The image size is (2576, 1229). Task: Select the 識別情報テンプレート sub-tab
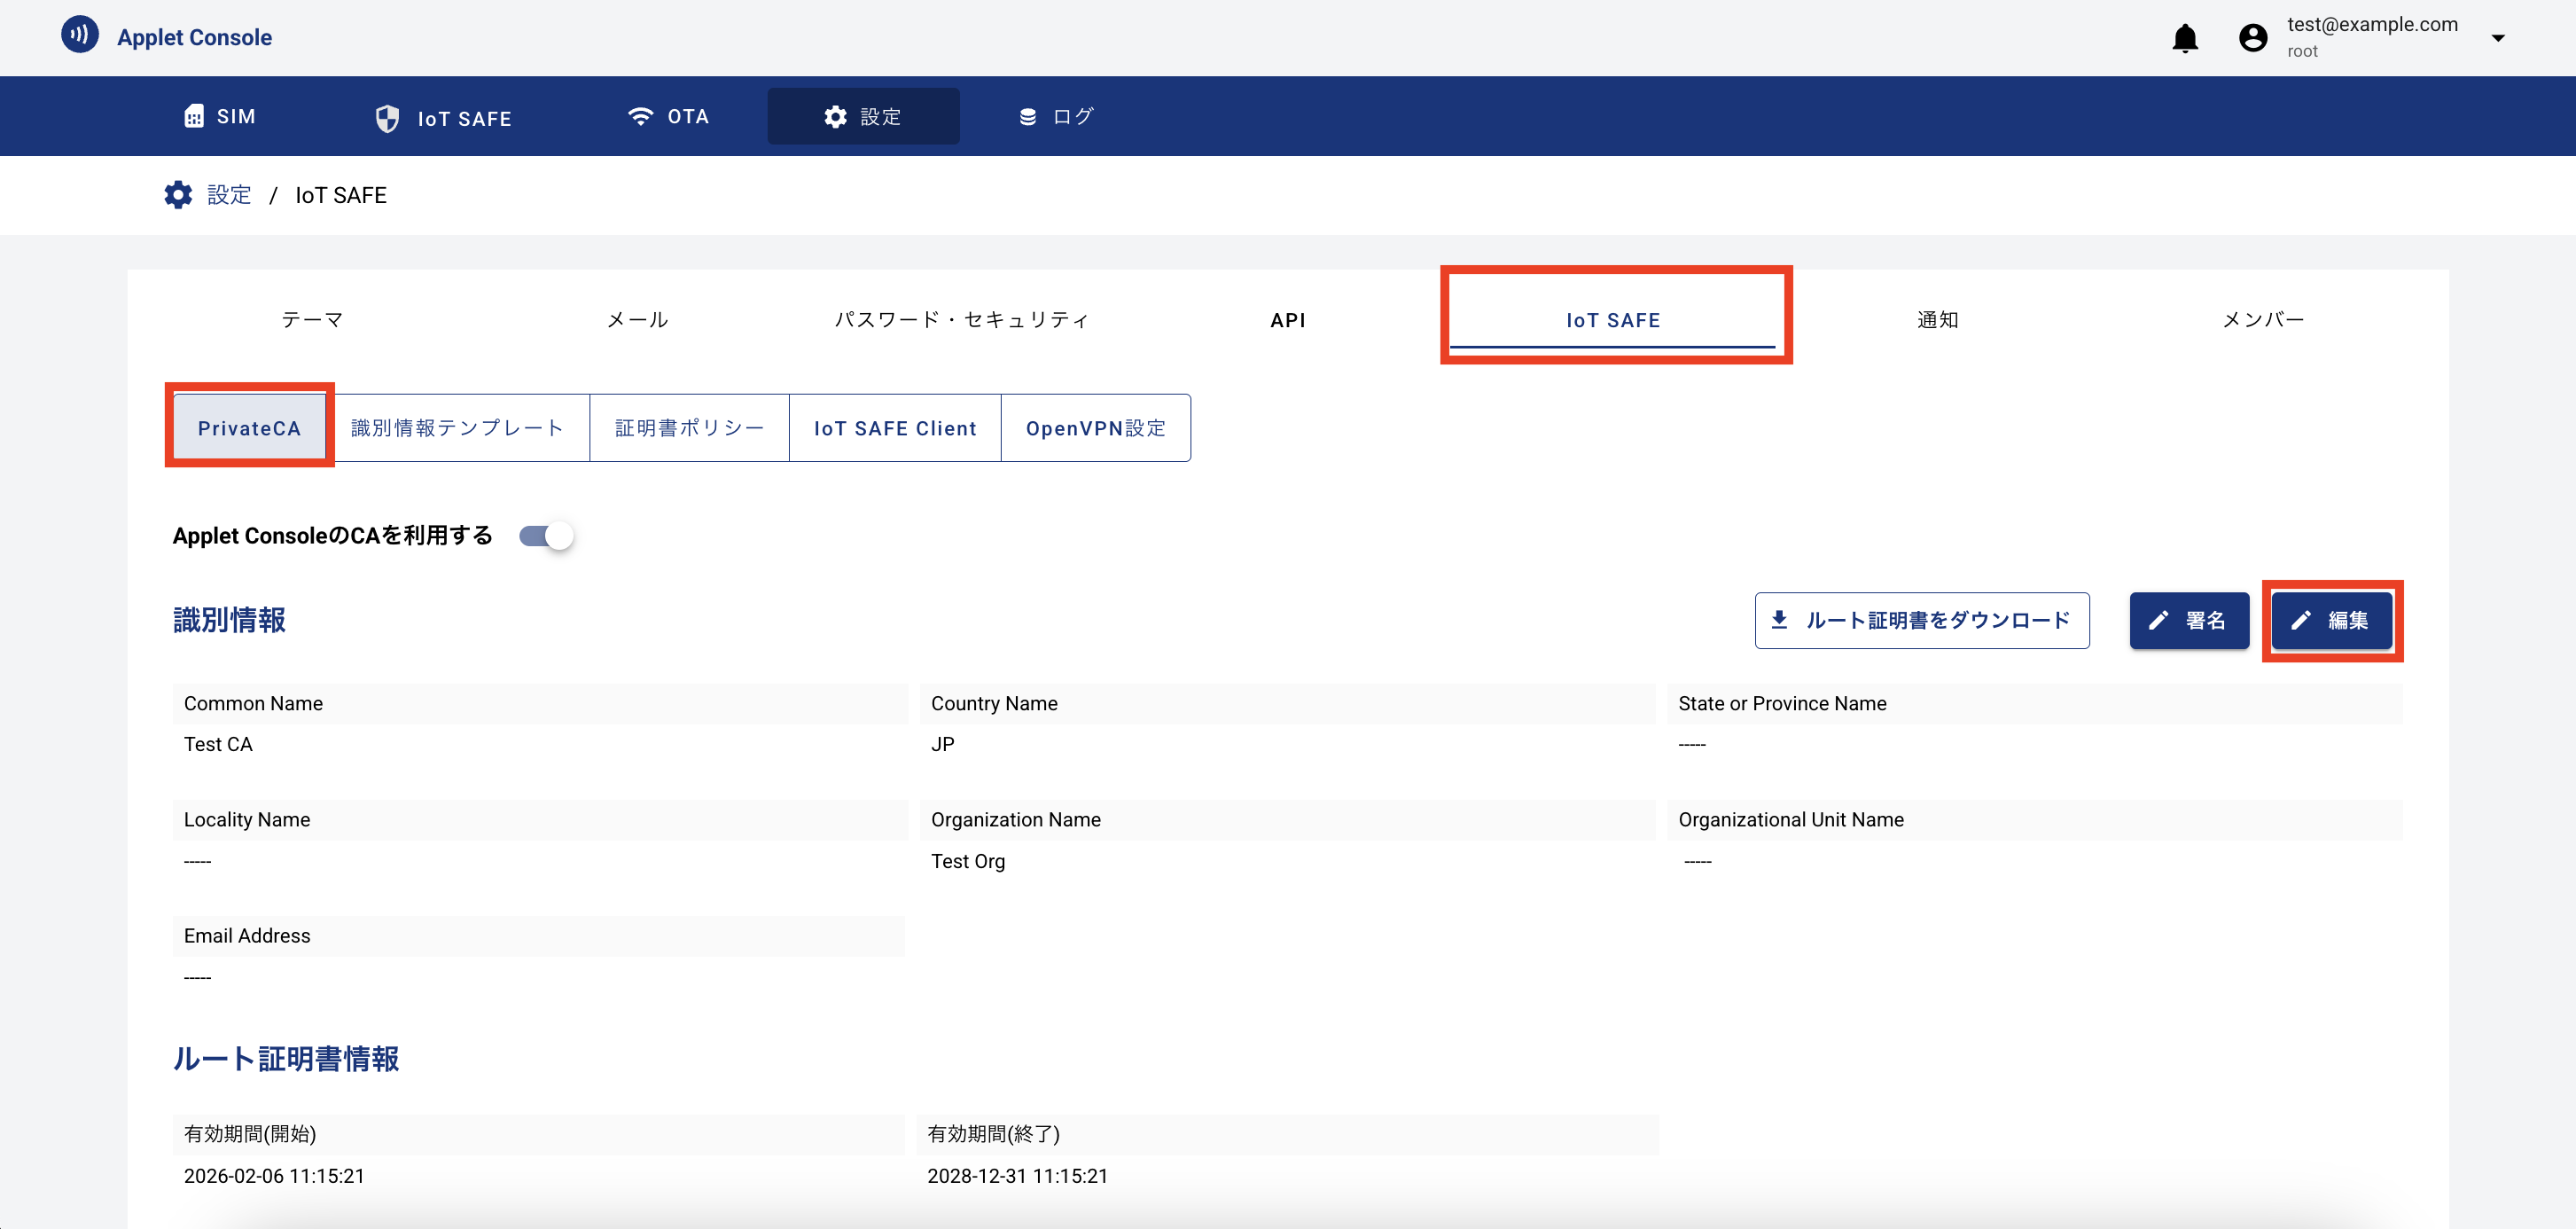click(458, 428)
